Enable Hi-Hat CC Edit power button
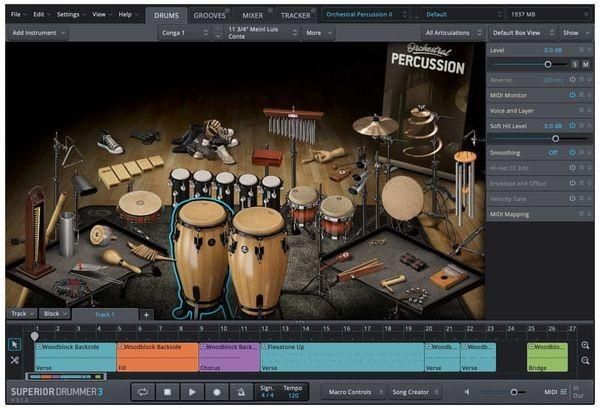Image resolution: width=600 pixels, height=408 pixels. (x=572, y=168)
